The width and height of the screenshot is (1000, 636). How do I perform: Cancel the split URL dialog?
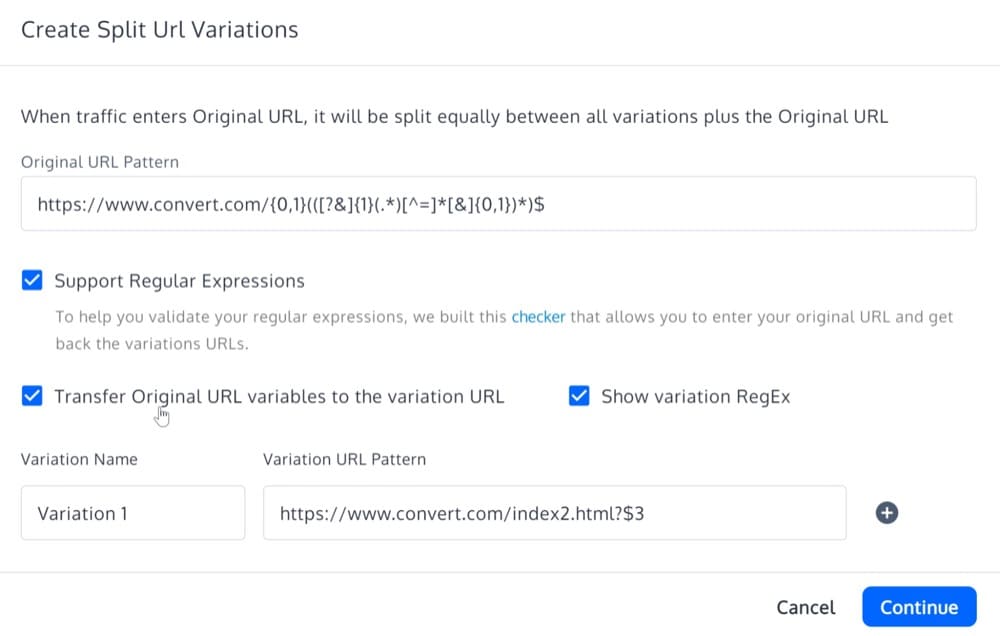pos(805,607)
